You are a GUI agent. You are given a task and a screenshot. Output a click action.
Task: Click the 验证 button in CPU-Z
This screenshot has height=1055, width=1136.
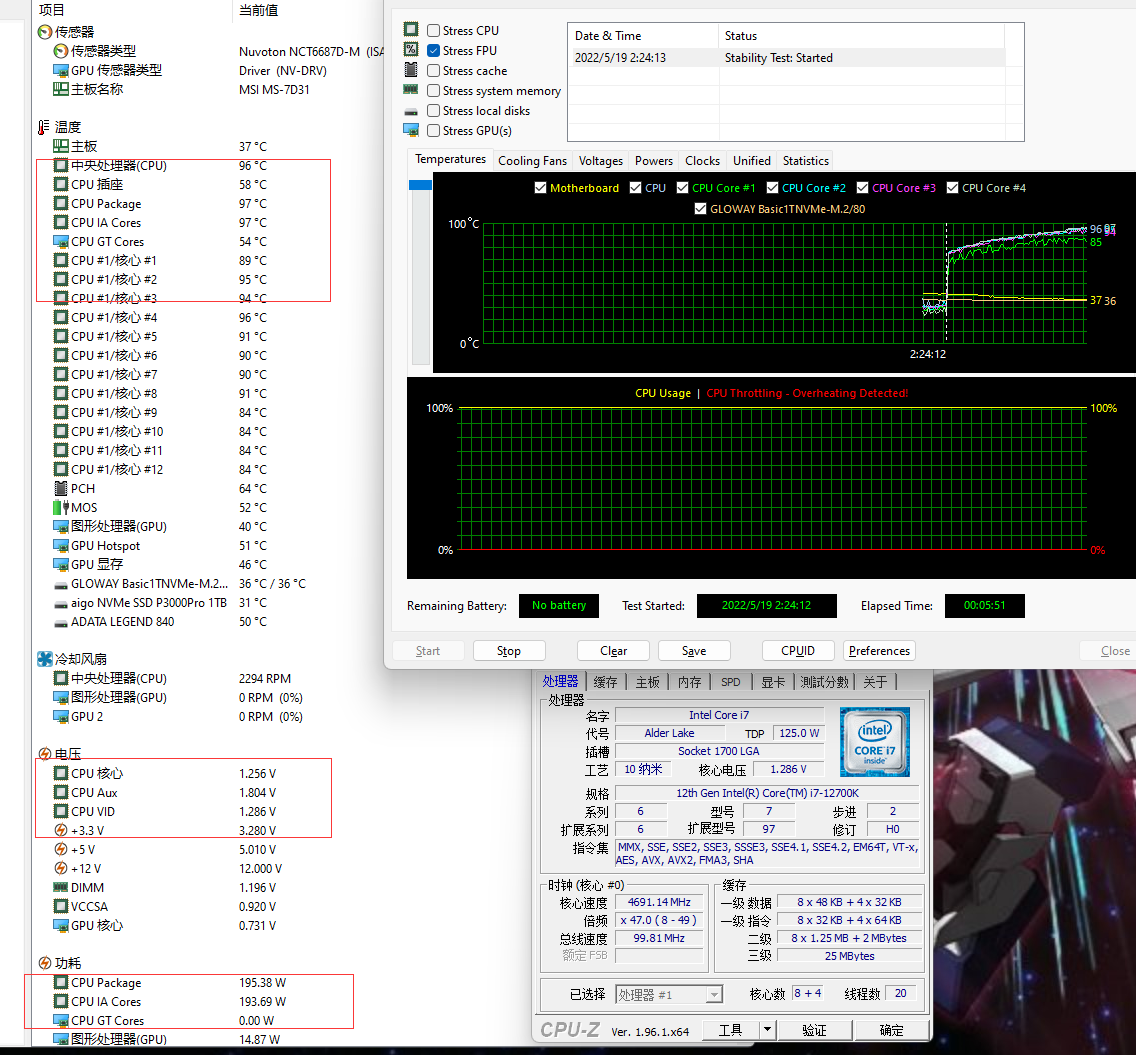click(814, 1030)
